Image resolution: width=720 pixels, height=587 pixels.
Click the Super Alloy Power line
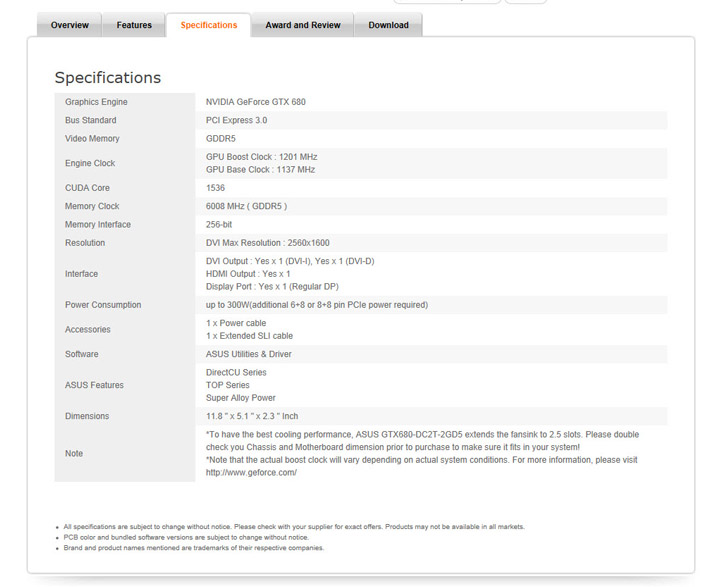click(x=241, y=398)
